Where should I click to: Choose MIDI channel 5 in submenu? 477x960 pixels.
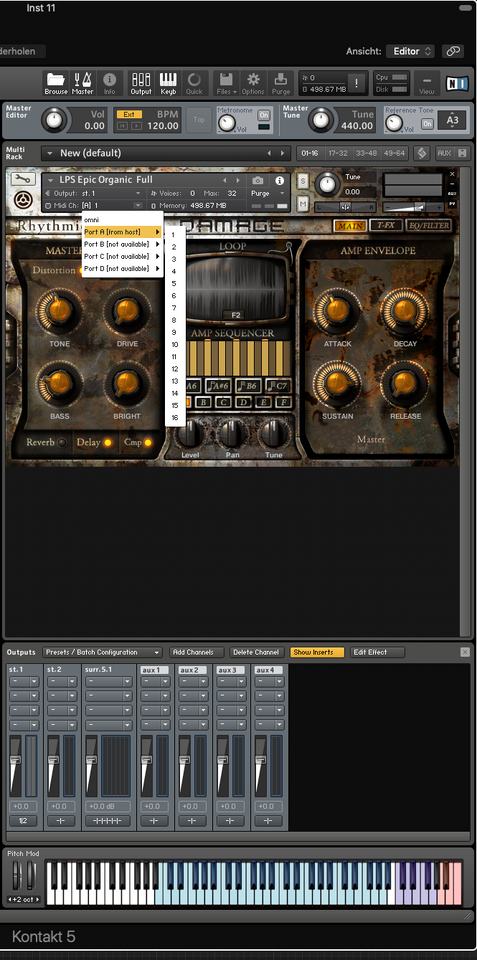[x=175, y=283]
